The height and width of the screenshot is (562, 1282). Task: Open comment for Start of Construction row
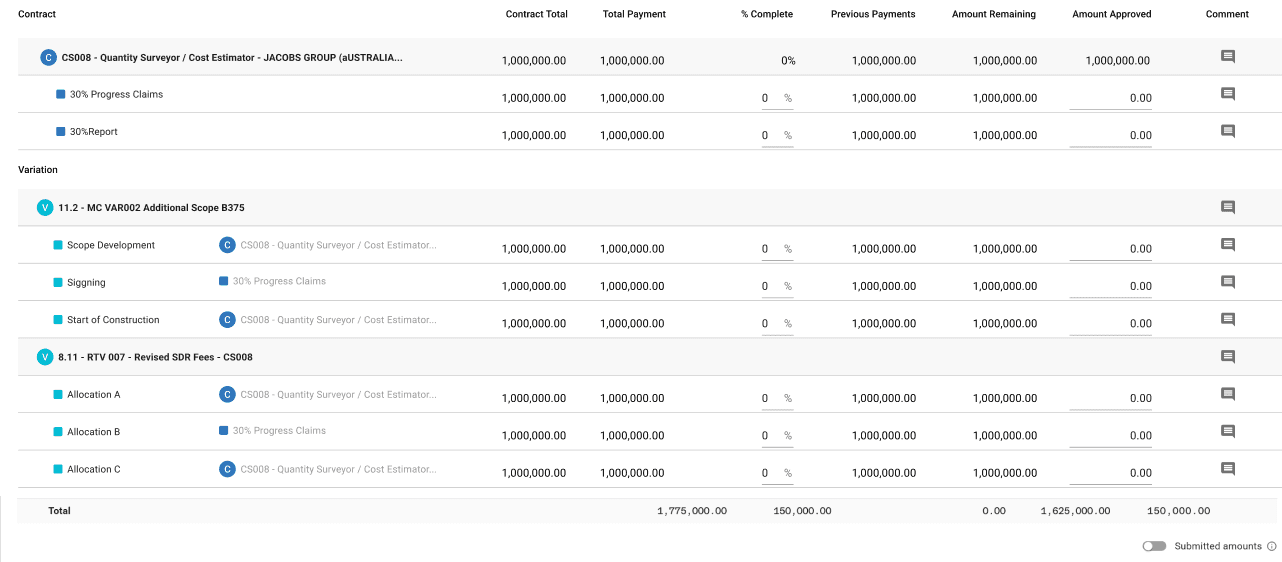point(1228,320)
